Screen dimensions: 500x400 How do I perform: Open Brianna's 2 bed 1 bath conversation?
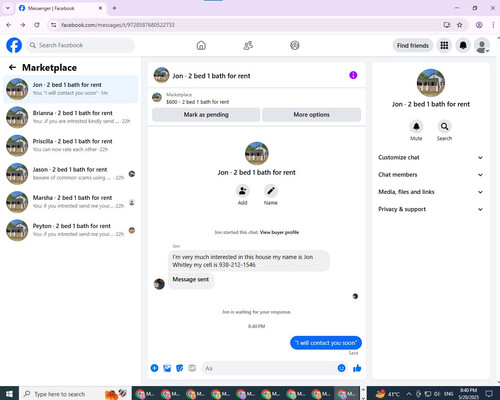[x=70, y=117]
